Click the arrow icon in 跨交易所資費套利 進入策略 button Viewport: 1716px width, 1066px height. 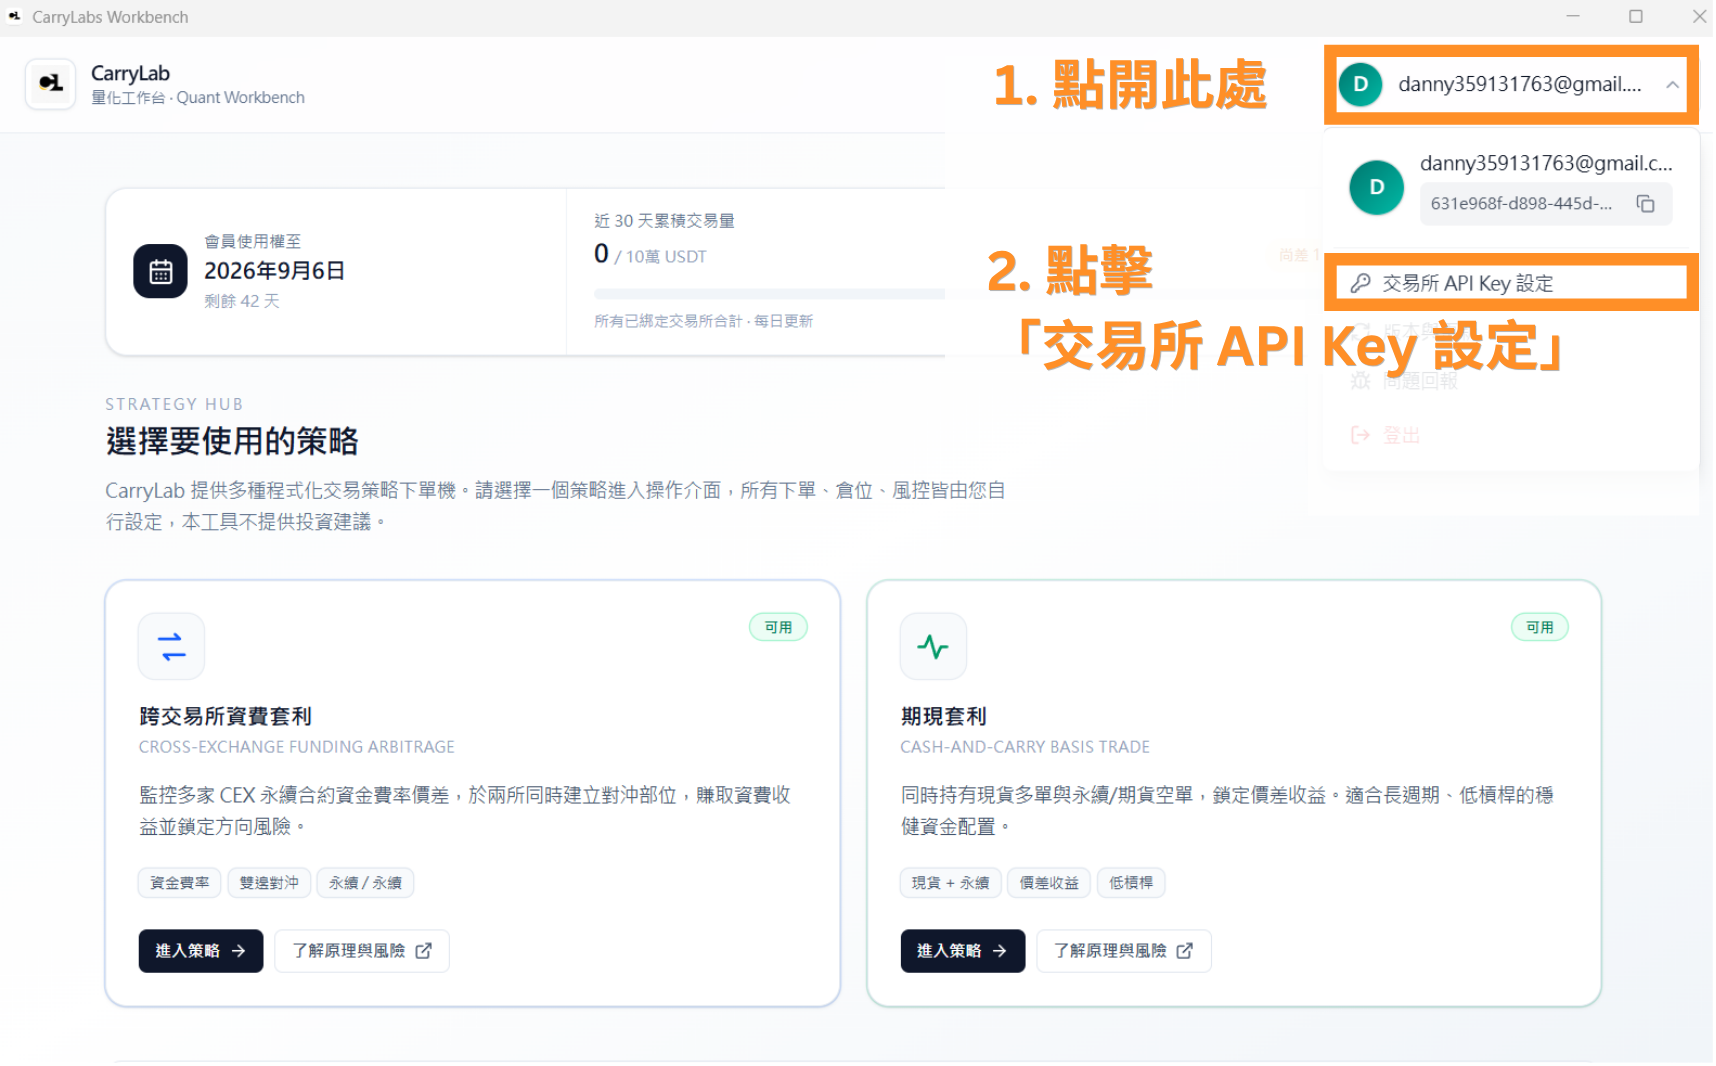(239, 951)
